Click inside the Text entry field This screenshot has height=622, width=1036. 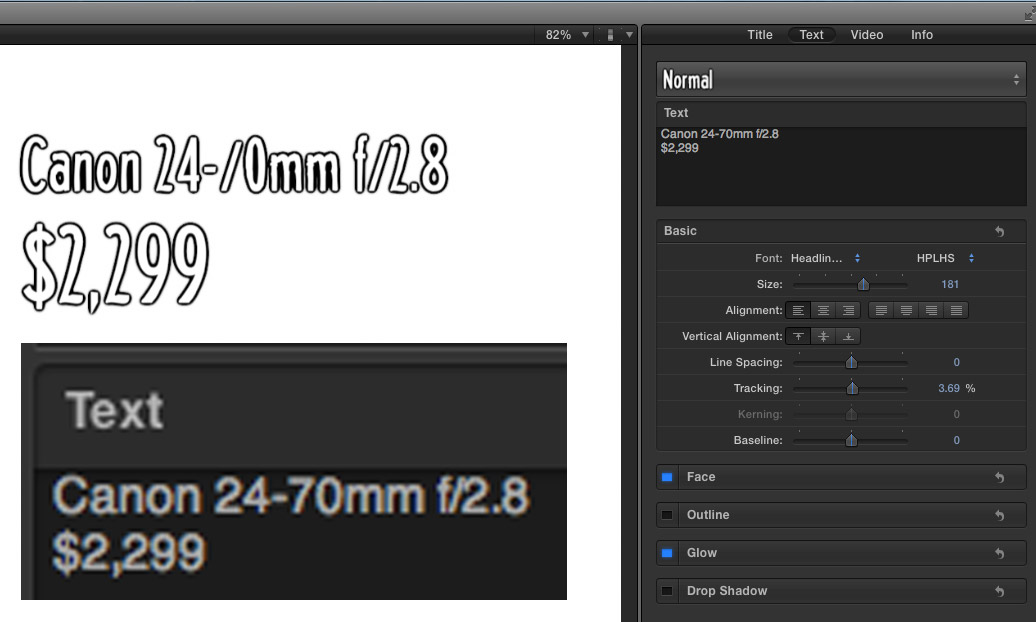point(841,167)
